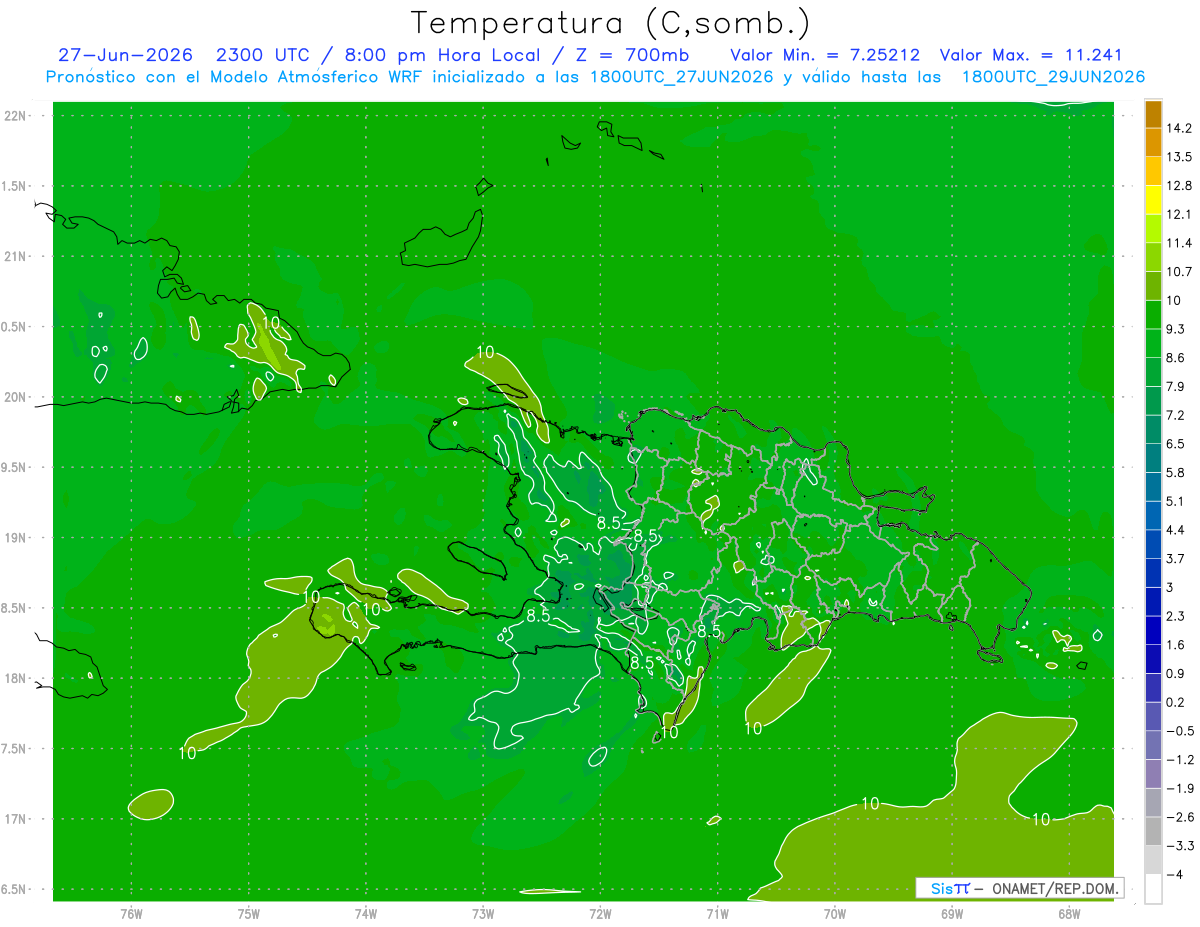This screenshot has width=1200, height=927.
Task: Click legend value "1.6"
Action: pyautogui.click(x=1177, y=645)
